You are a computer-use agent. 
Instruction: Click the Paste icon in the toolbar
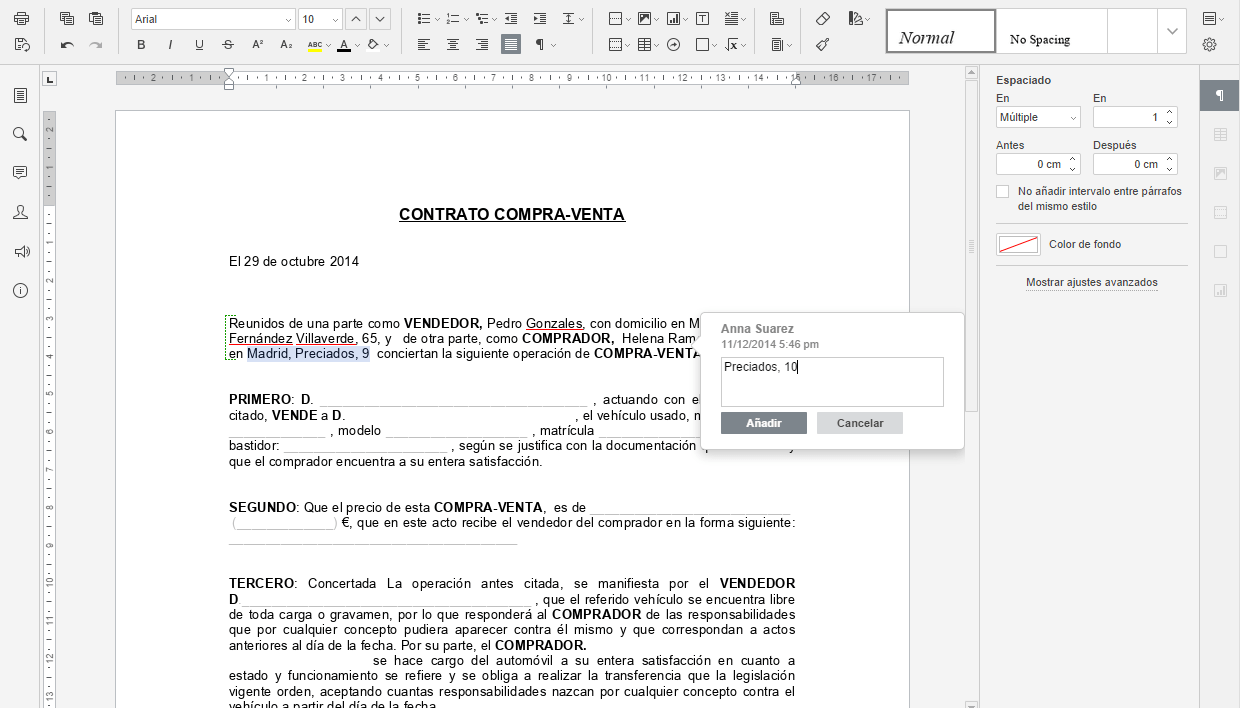[96, 19]
